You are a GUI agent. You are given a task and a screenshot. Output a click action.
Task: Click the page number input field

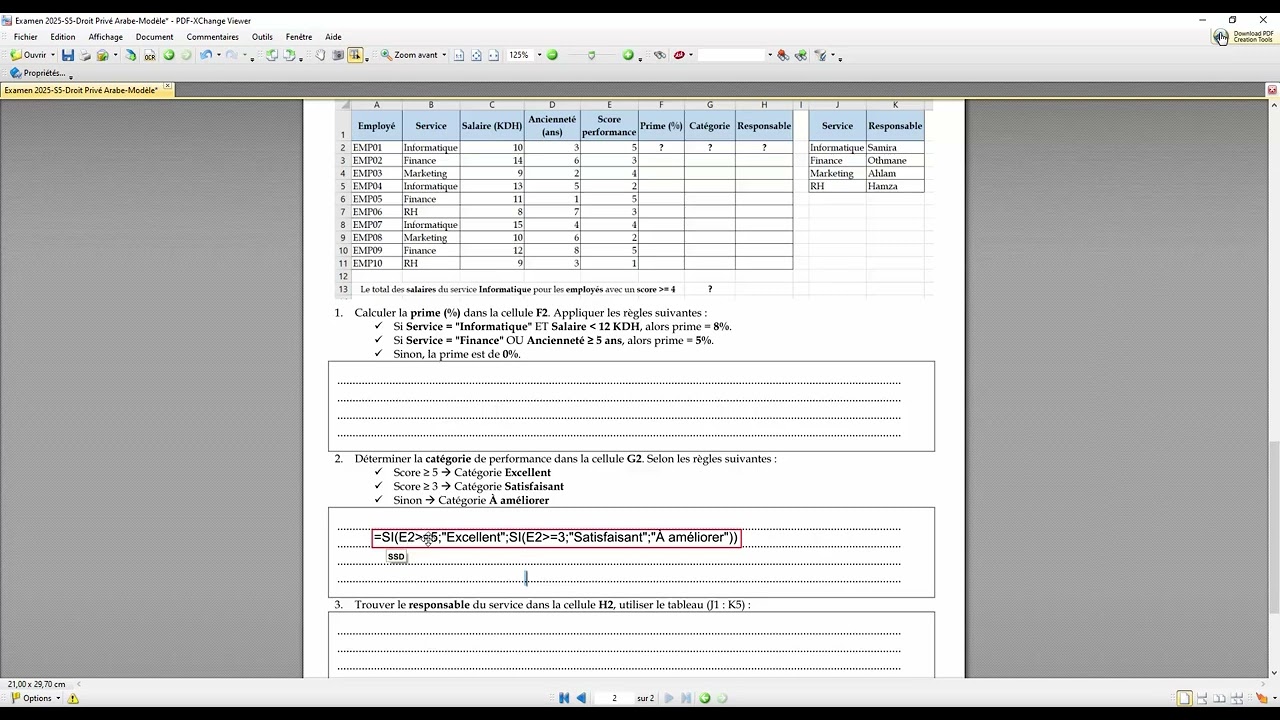(614, 698)
